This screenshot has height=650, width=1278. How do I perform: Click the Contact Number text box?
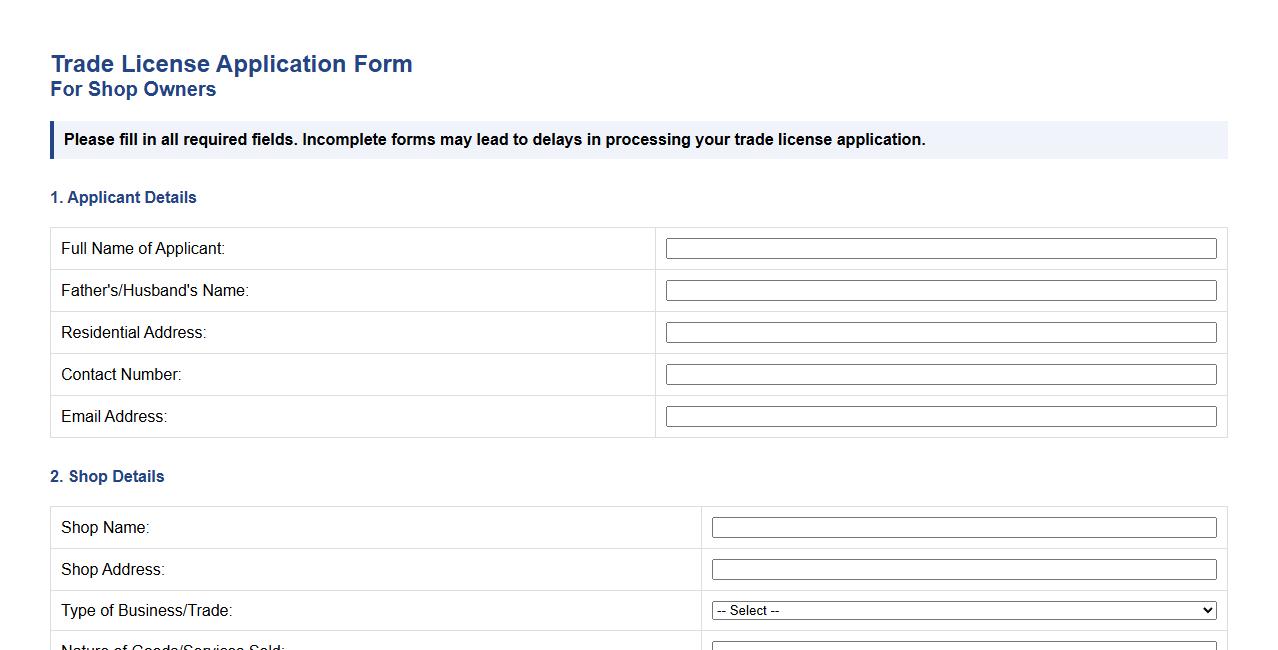[x=940, y=374]
